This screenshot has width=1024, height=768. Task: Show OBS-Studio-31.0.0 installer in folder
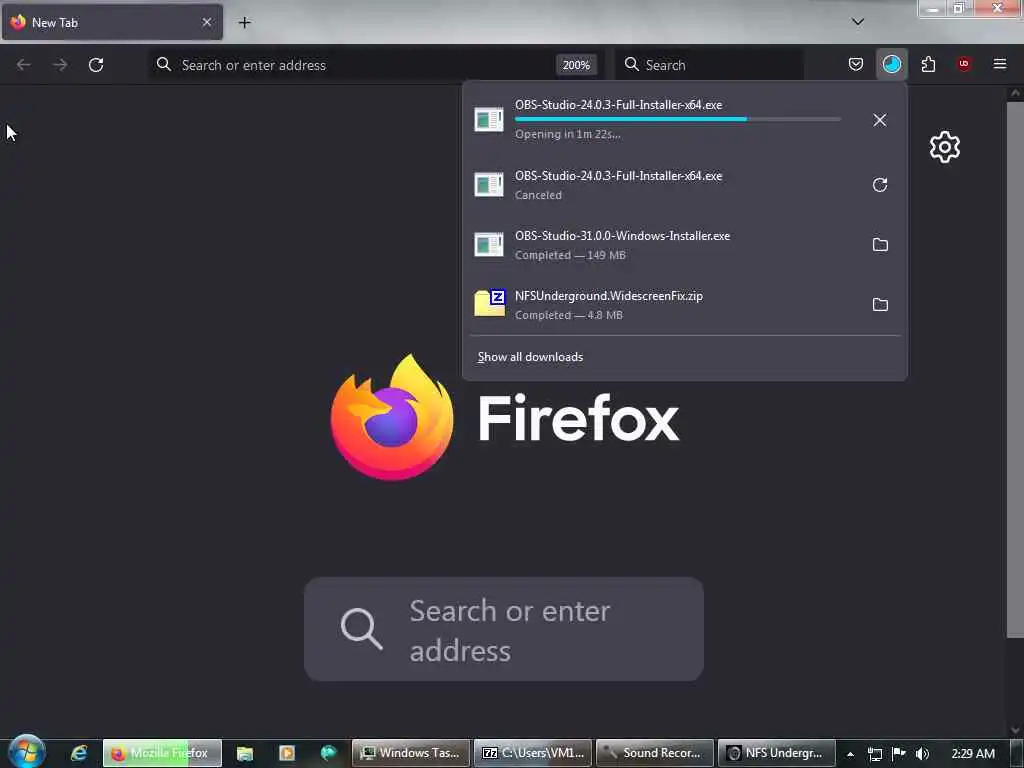point(880,245)
